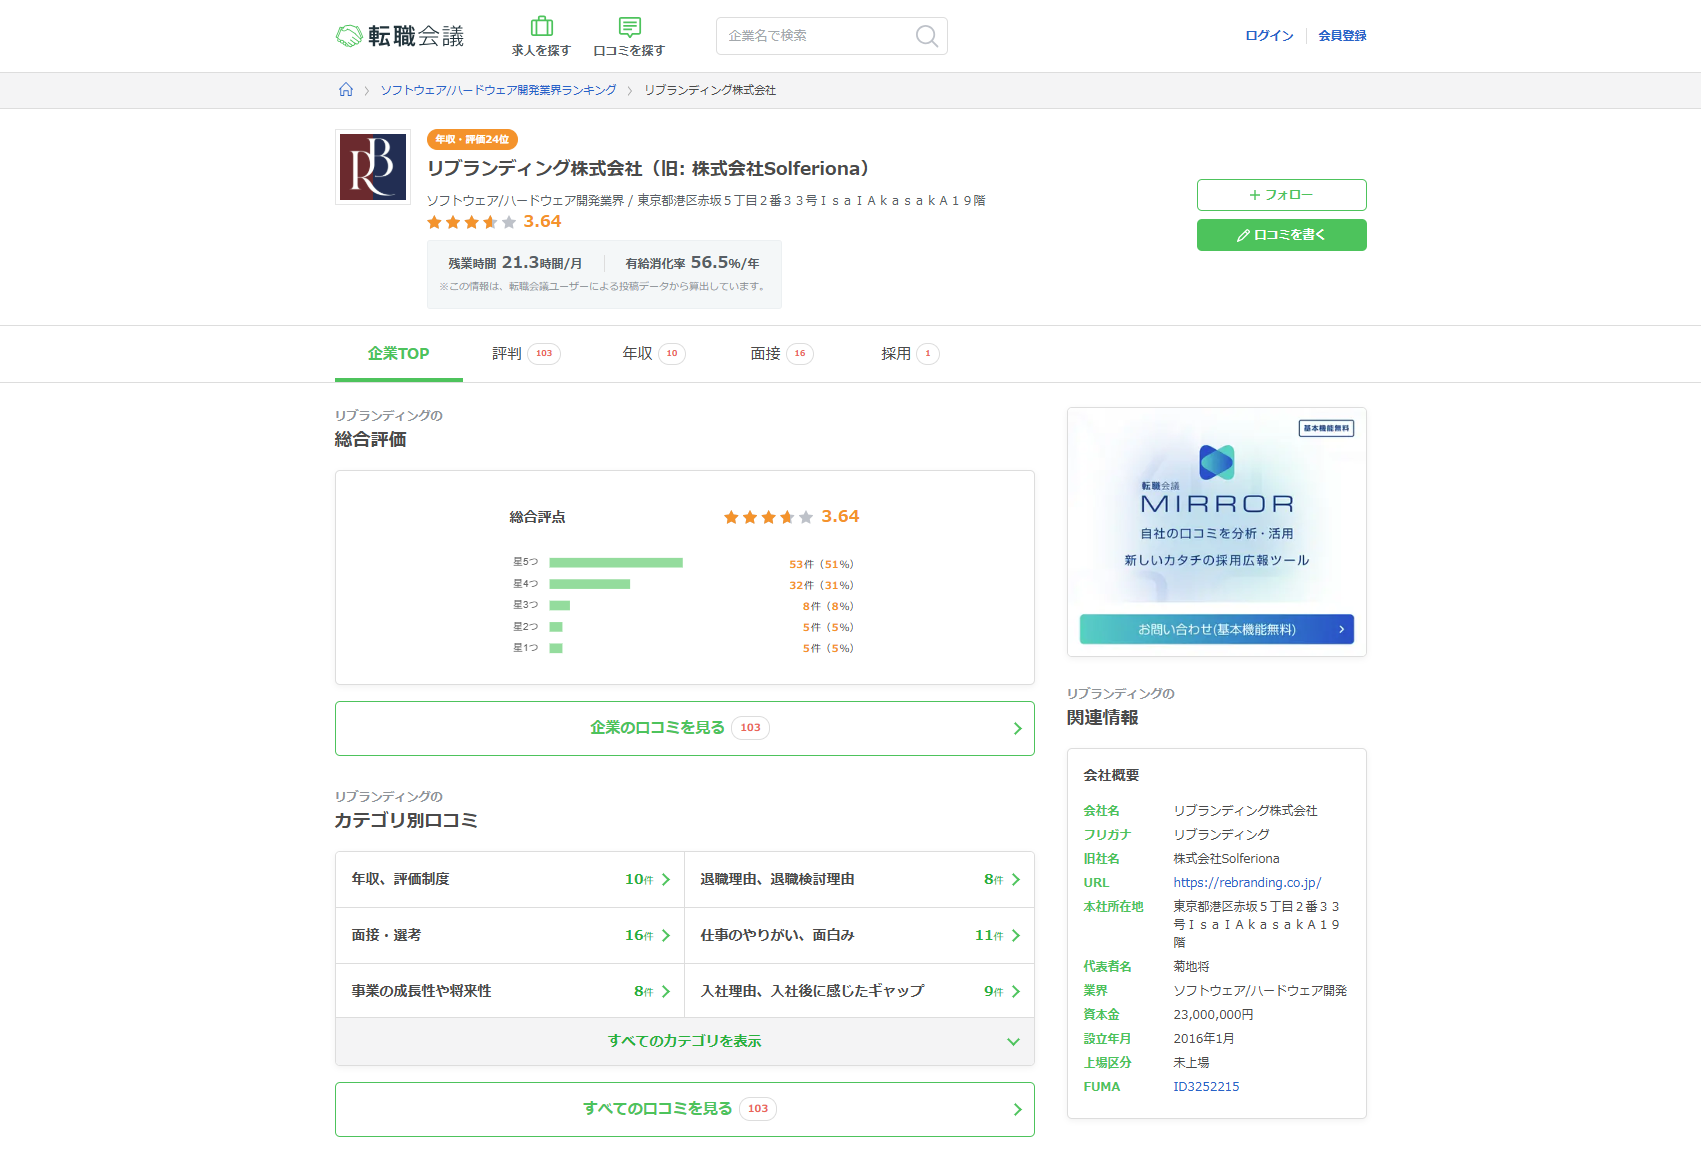Click the ログイン link
The width and height of the screenshot is (1701, 1152).
click(1269, 36)
